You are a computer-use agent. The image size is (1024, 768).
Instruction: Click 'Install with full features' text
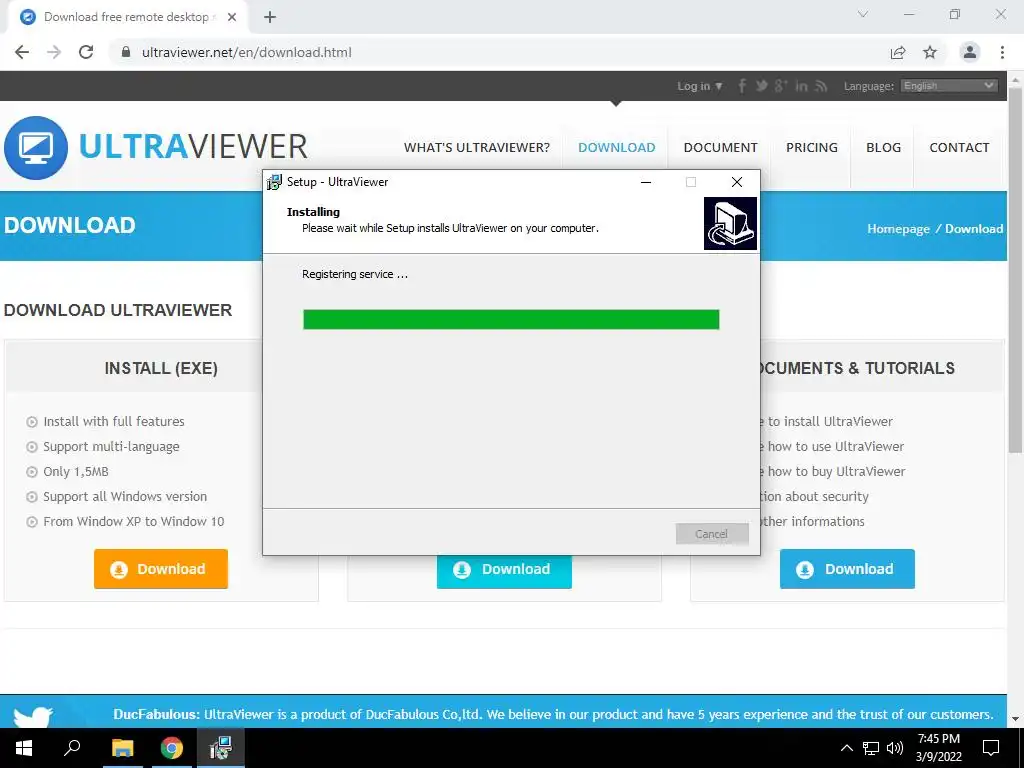[114, 422]
